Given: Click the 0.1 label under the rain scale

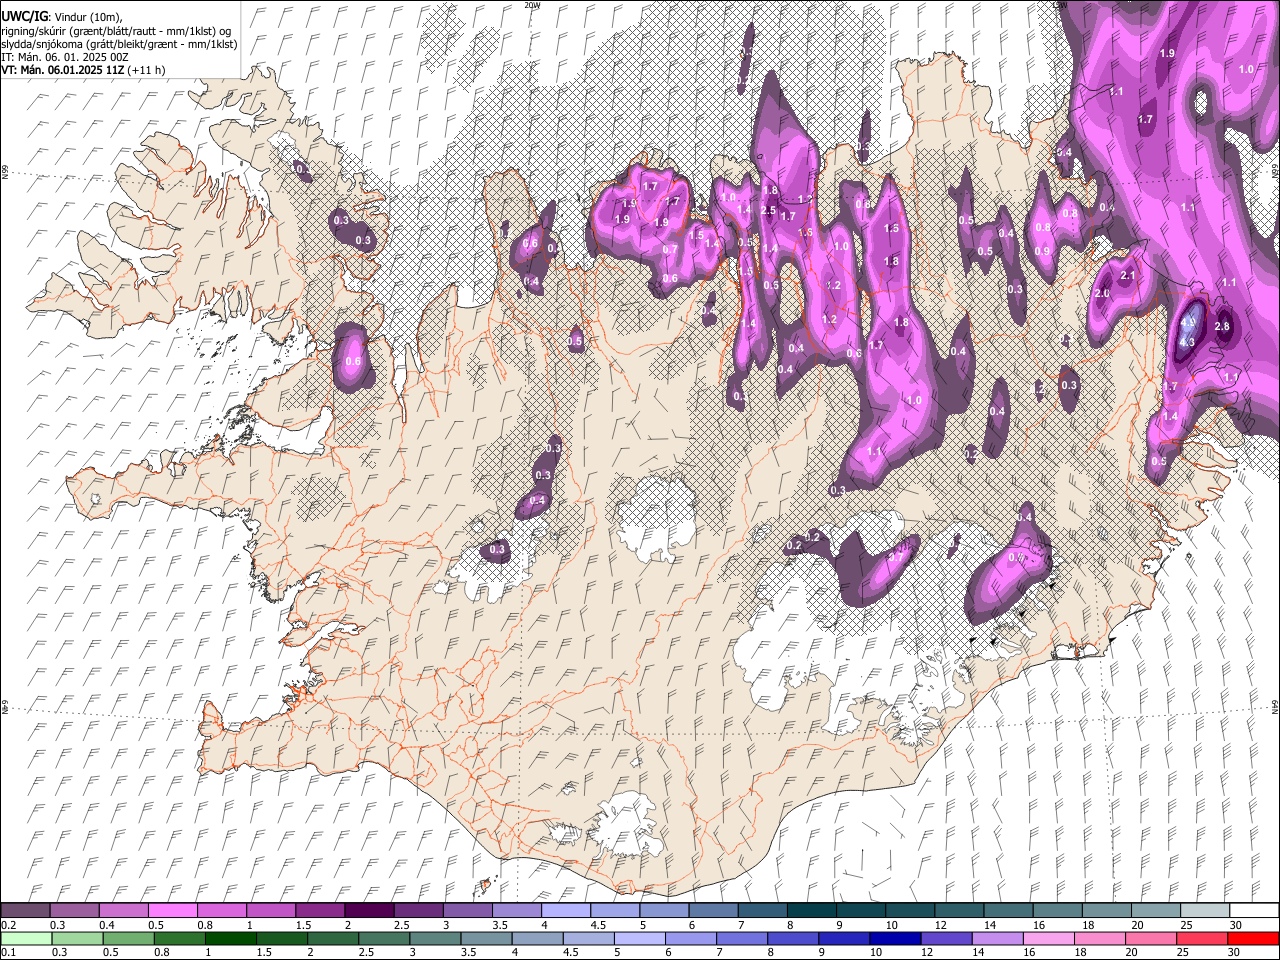Looking at the screenshot, I should (9, 952).
